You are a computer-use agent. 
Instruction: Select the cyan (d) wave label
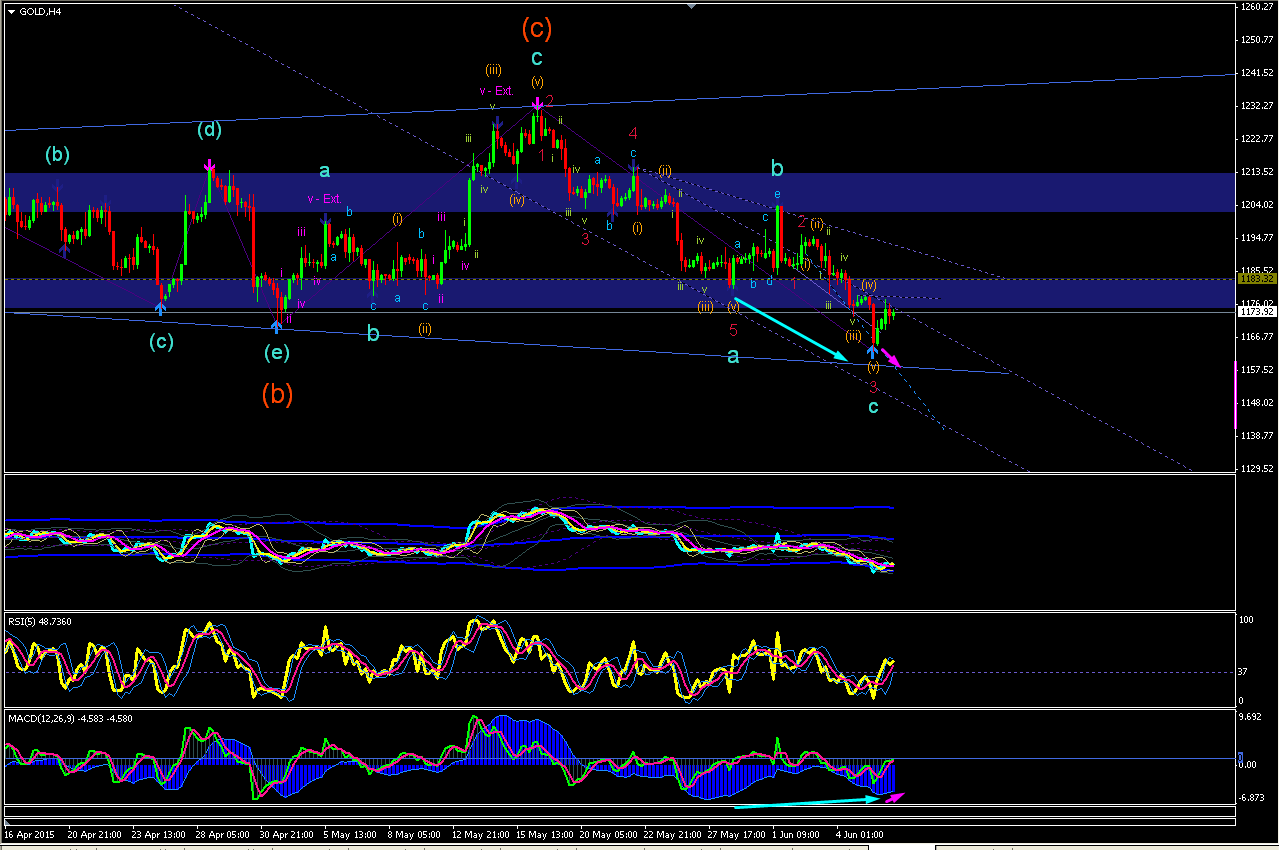pyautogui.click(x=209, y=129)
